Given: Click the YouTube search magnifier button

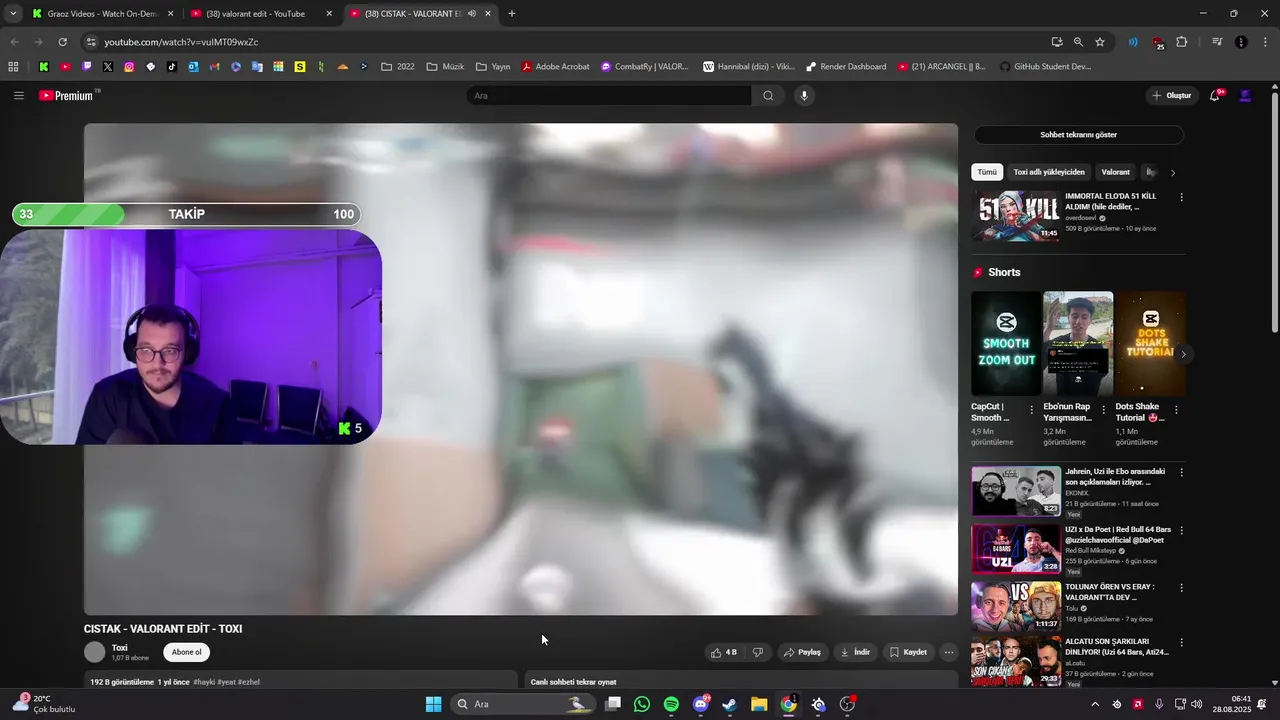Looking at the screenshot, I should [x=768, y=96].
